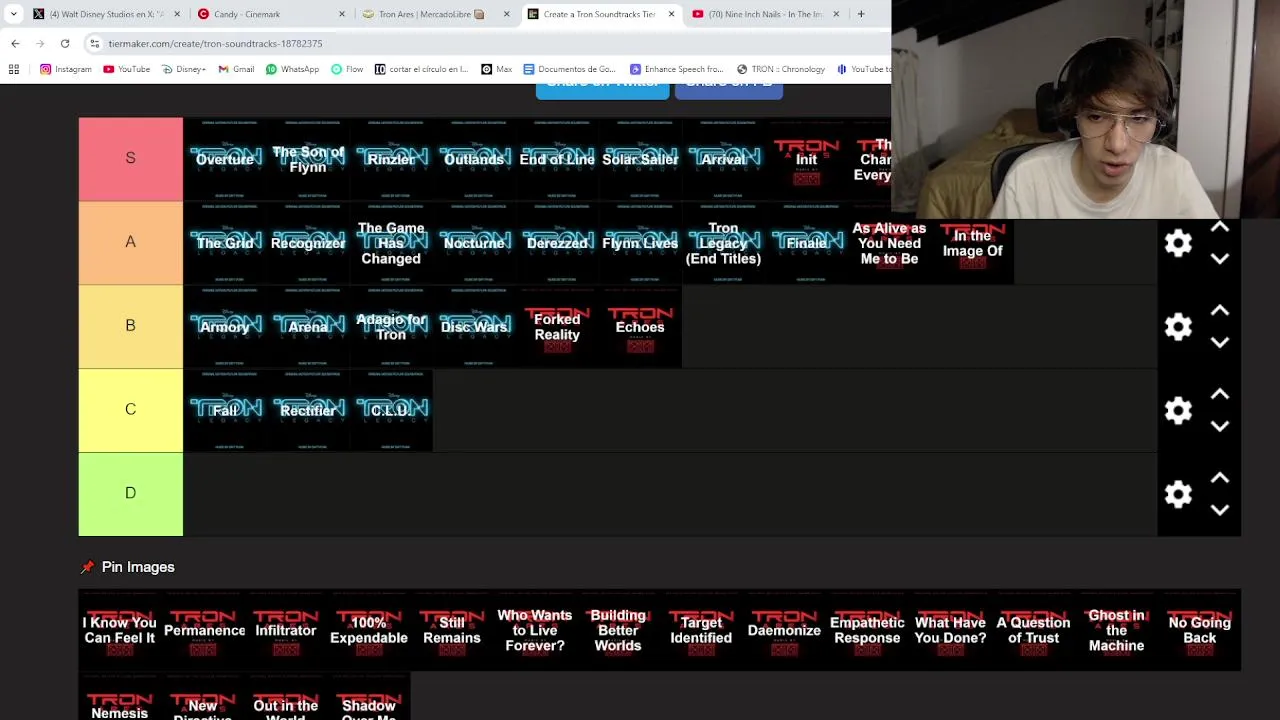Click the B tier label

(131, 327)
